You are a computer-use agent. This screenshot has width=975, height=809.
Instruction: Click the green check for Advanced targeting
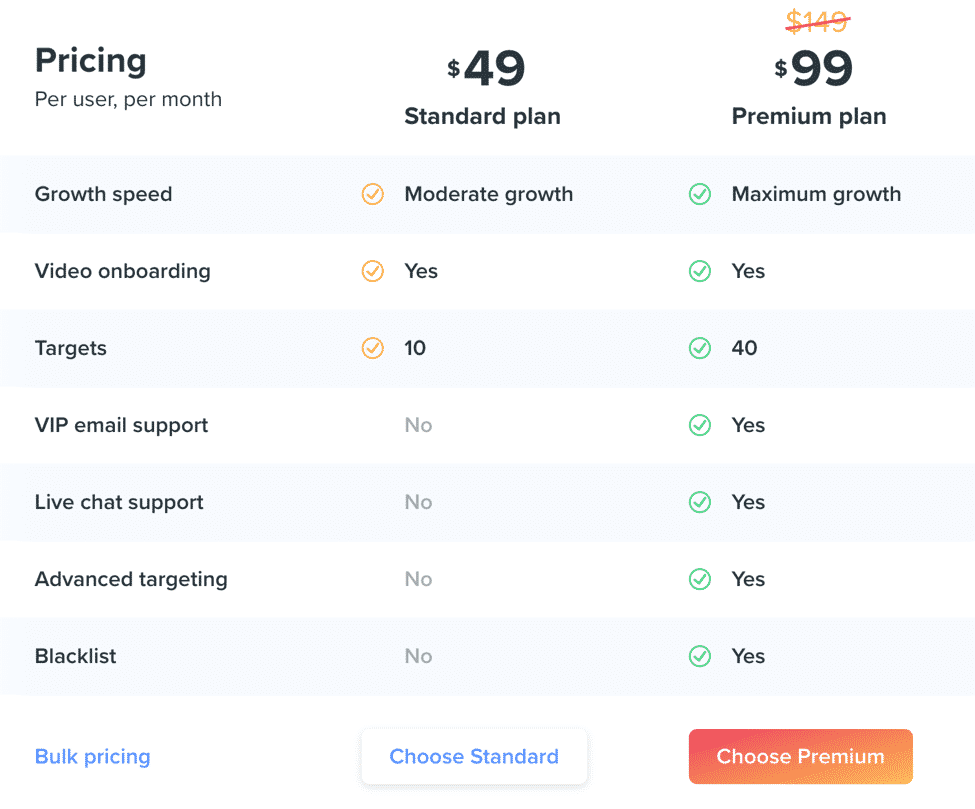tap(700, 579)
